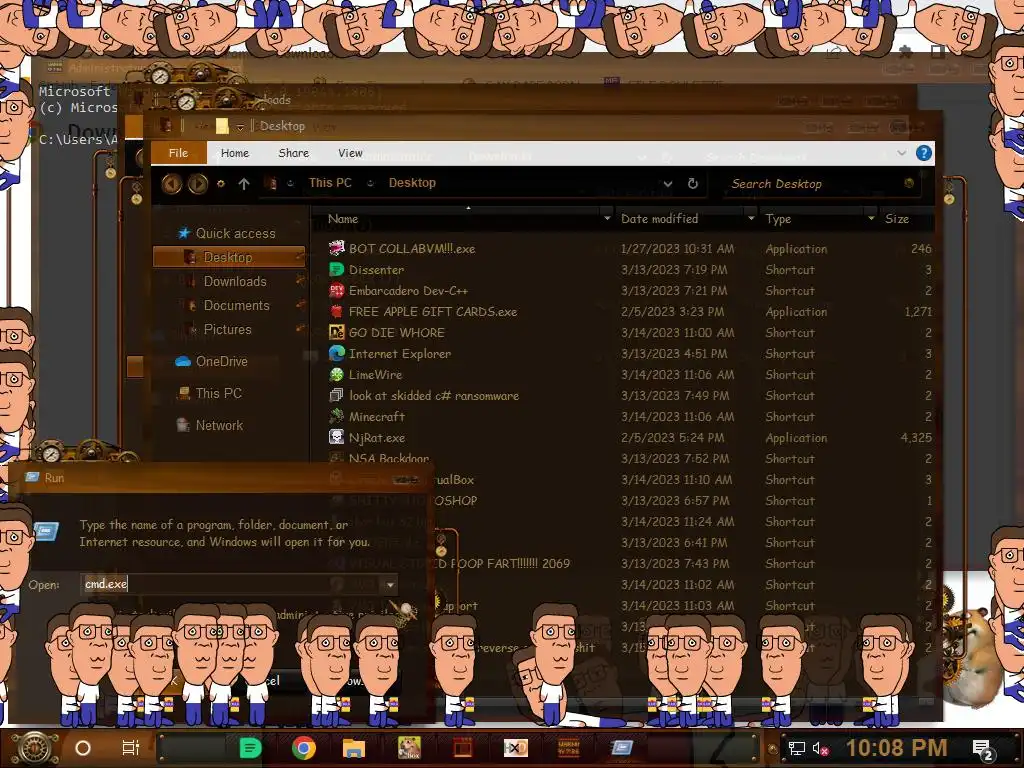Go up one folder level with up arrow
Image resolution: width=1024 pixels, height=768 pixels.
[244, 184]
